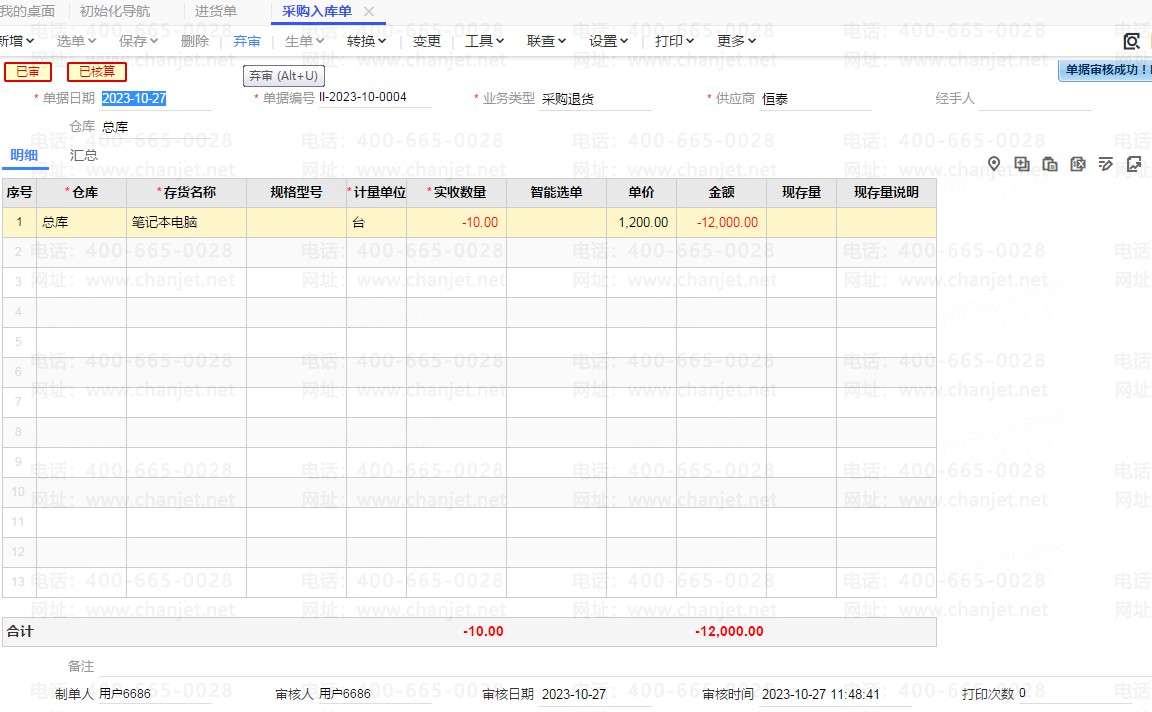Select the 笔记本电脑 cell in row 1
The image size is (1152, 712).
pos(186,222)
